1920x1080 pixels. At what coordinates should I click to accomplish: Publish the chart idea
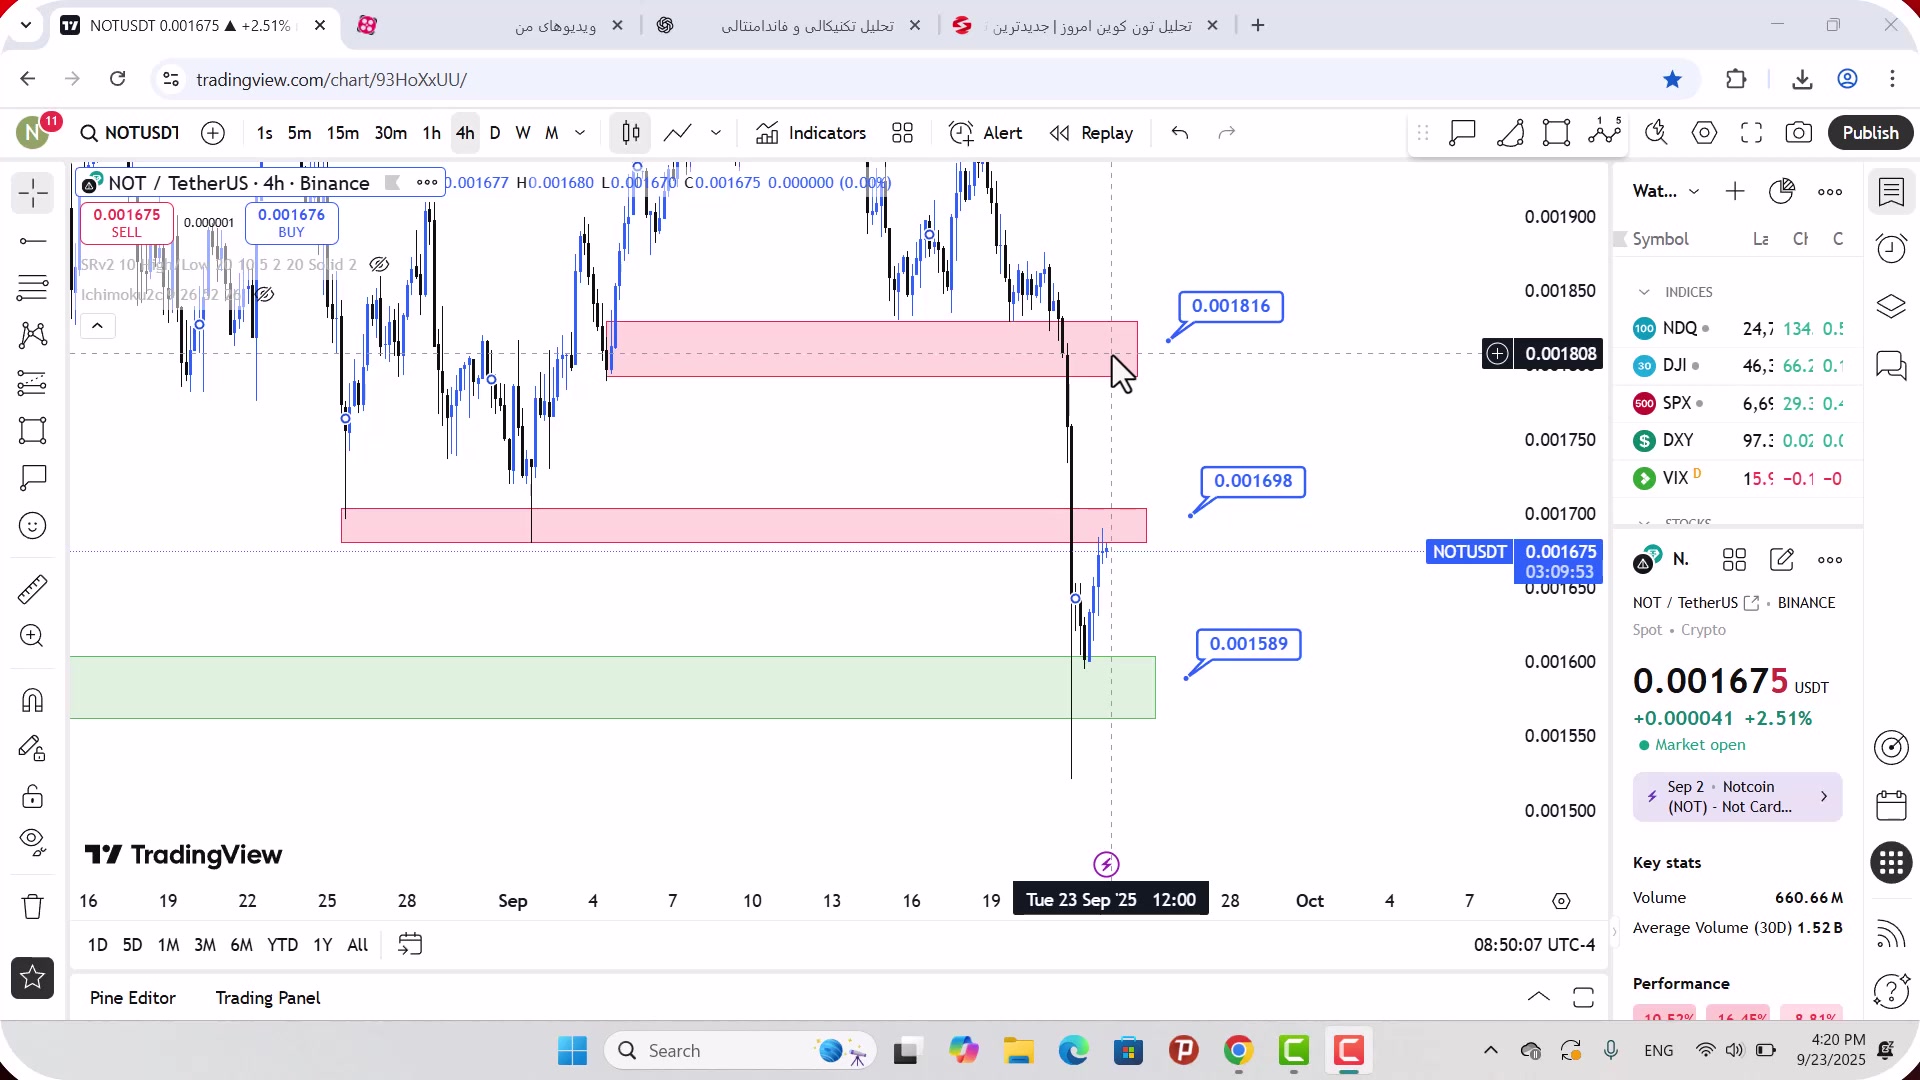[x=1871, y=133]
